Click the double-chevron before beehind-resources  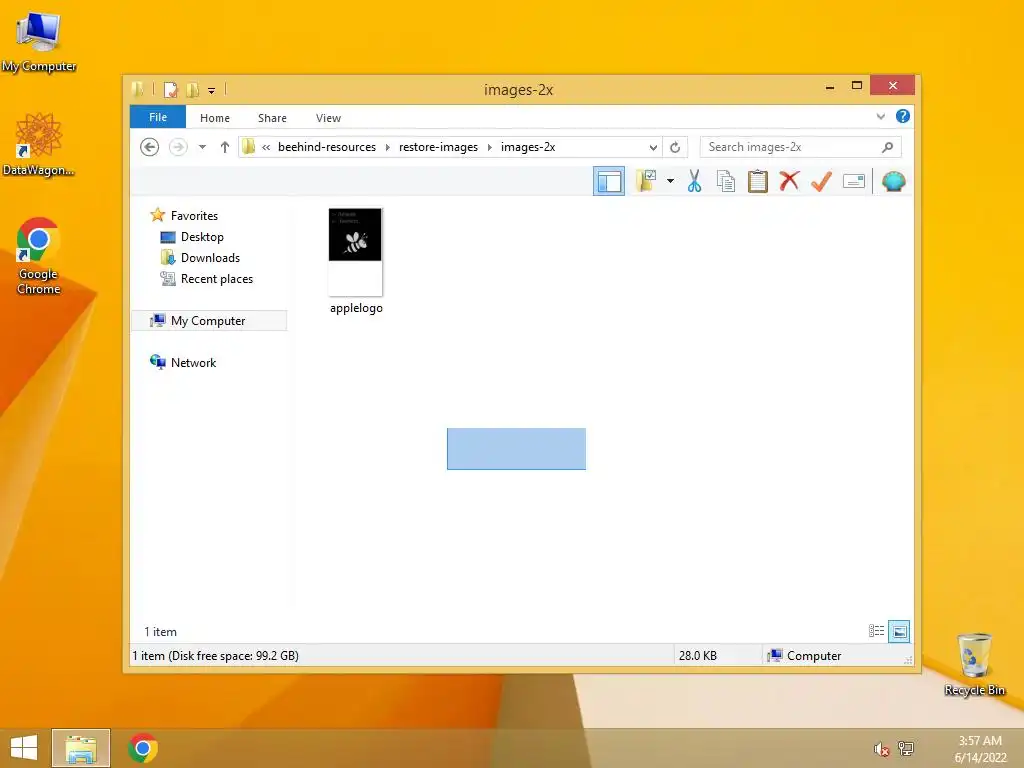pyautogui.click(x=266, y=147)
